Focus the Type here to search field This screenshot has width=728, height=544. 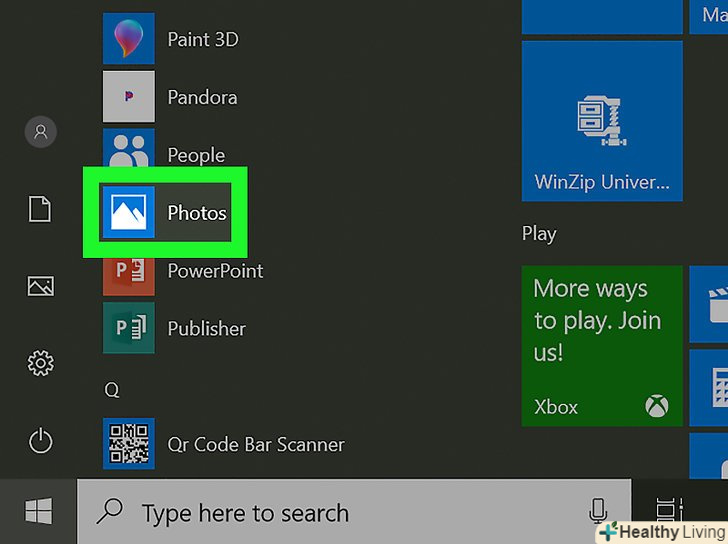[354, 512]
